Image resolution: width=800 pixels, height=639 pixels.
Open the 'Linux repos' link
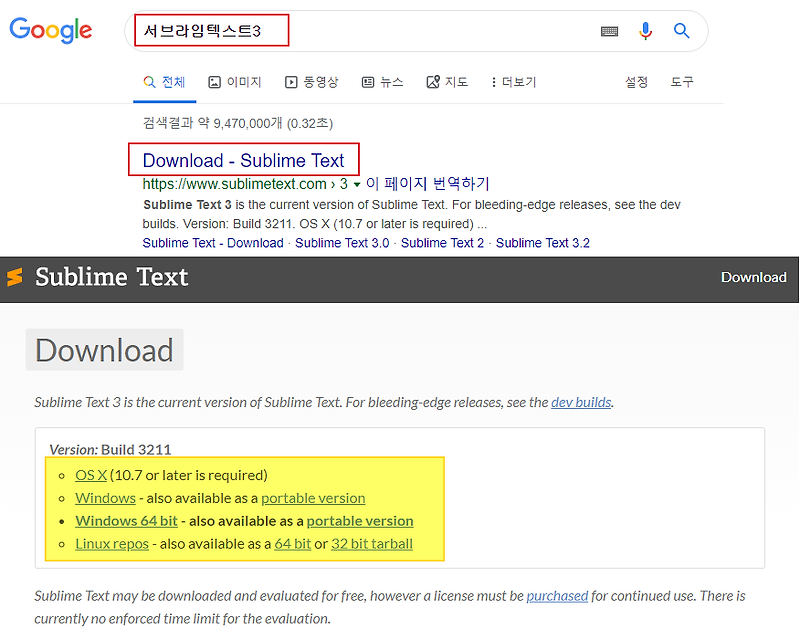112,544
